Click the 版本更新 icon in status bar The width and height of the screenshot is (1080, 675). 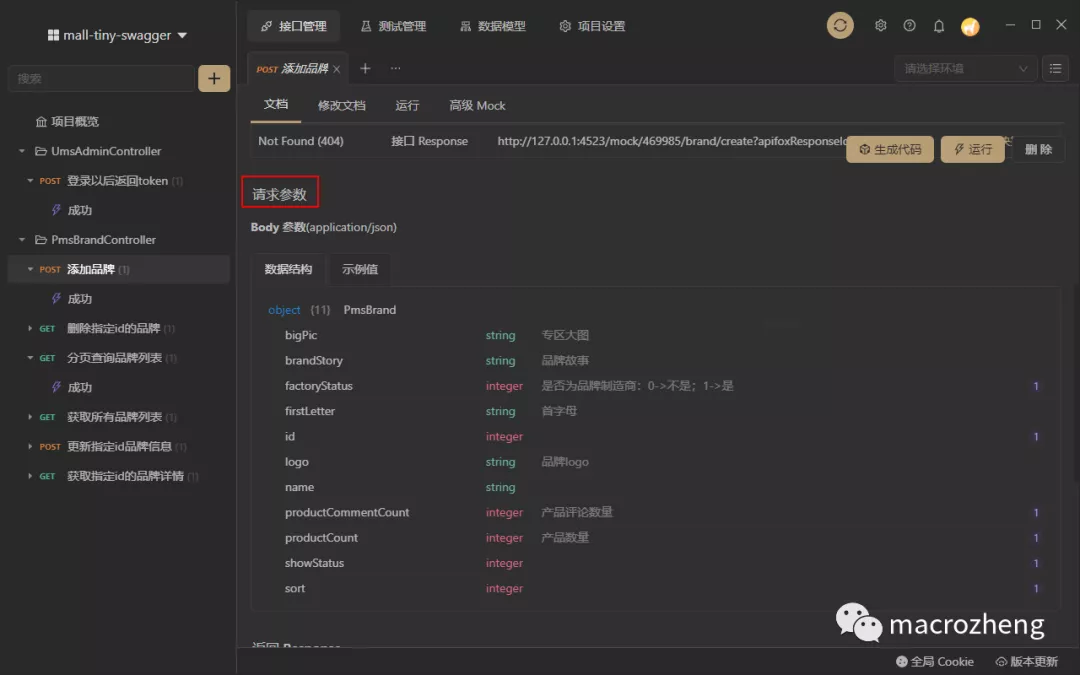tap(1001, 662)
